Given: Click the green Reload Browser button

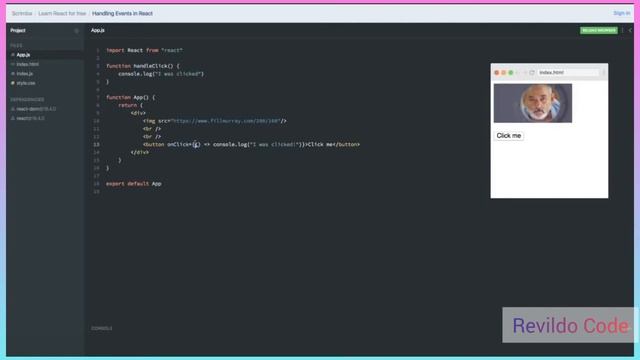Looking at the screenshot, I should pos(599,30).
